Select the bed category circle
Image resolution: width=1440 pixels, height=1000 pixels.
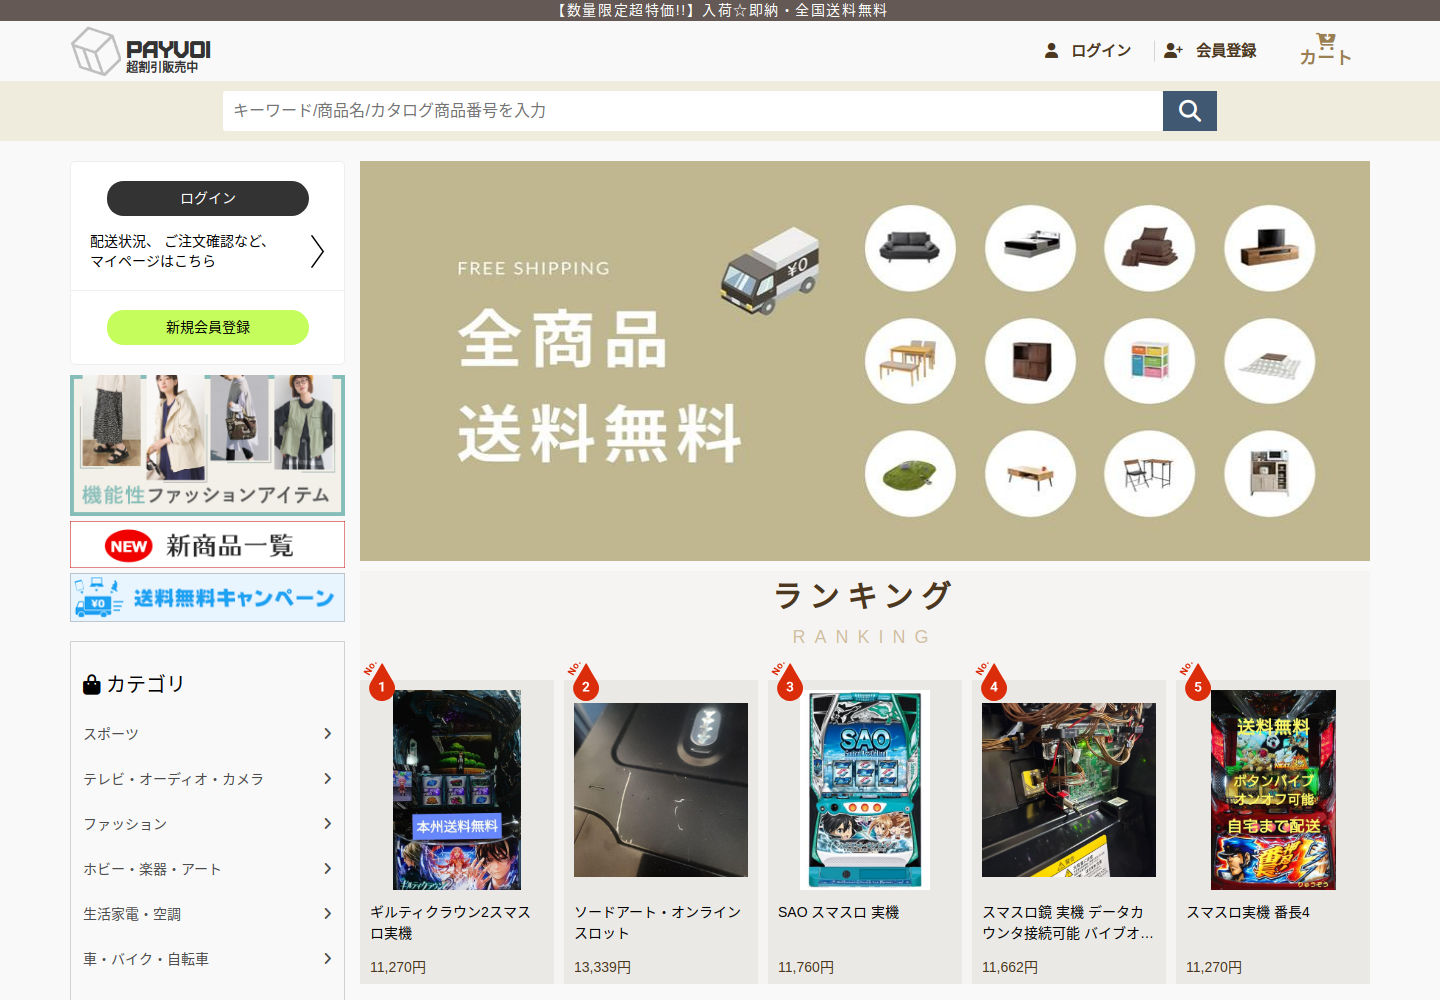pyautogui.click(x=1030, y=248)
